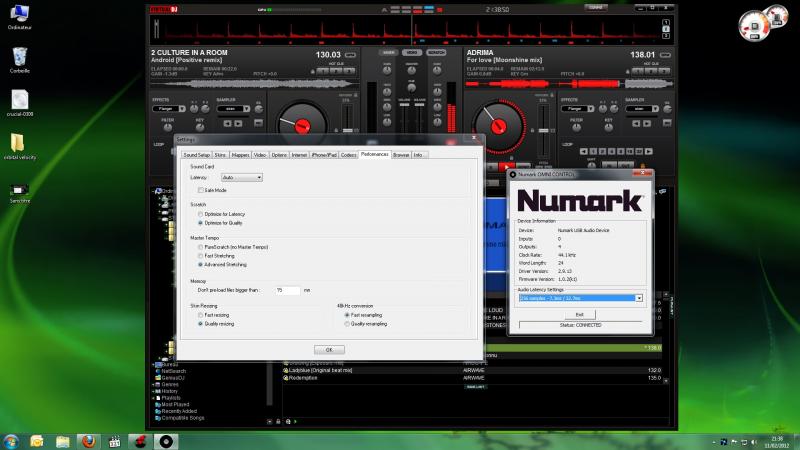Open the left deck Flanger effects dropdown
Image resolution: width=800 pixels, height=450 pixels.
pyautogui.click(x=170, y=109)
